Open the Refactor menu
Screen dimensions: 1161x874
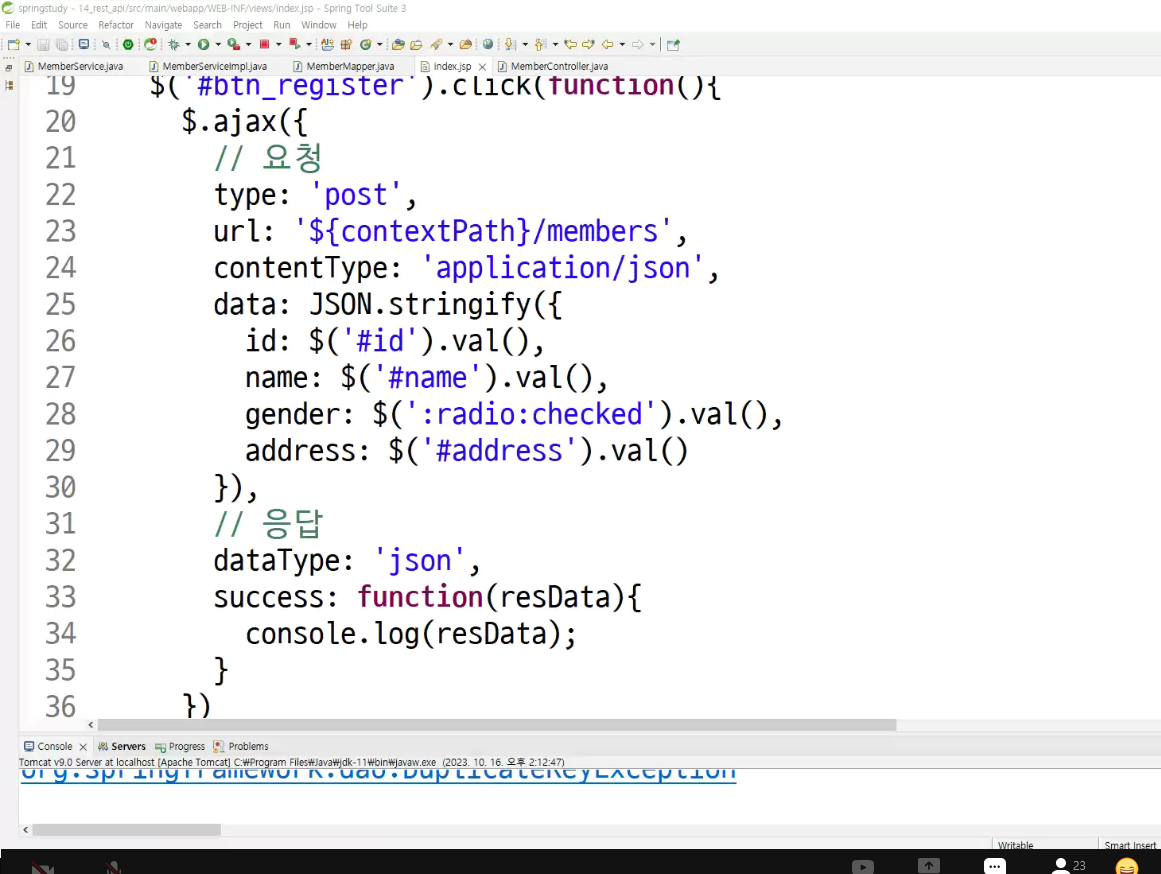tap(116, 24)
